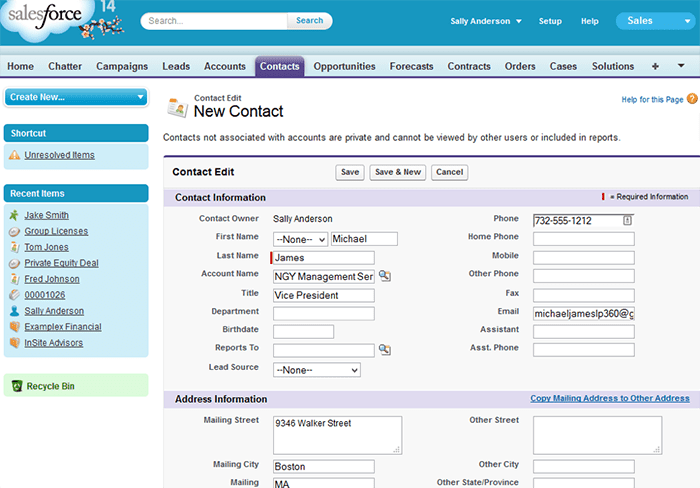Click the Last Name field
This screenshot has height=488, width=700.
pyautogui.click(x=324, y=258)
